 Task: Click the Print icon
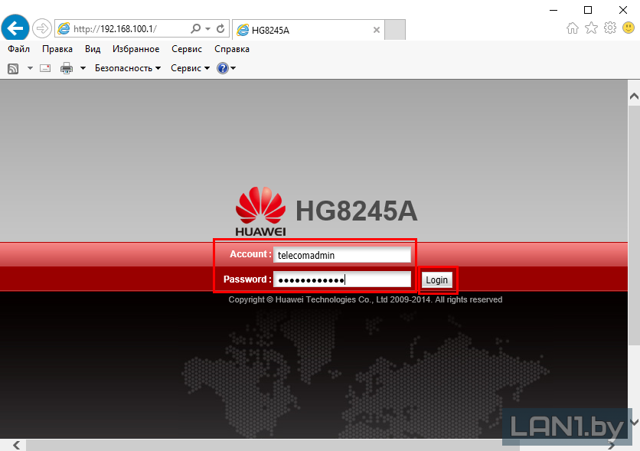tap(67, 68)
